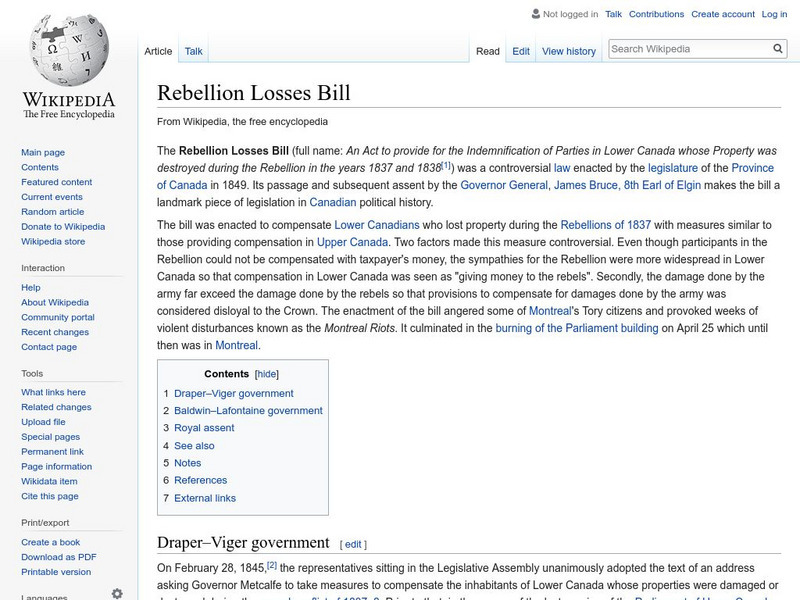The height and width of the screenshot is (600, 800).
Task: Click the search magnifying glass icon
Action: pos(778,47)
